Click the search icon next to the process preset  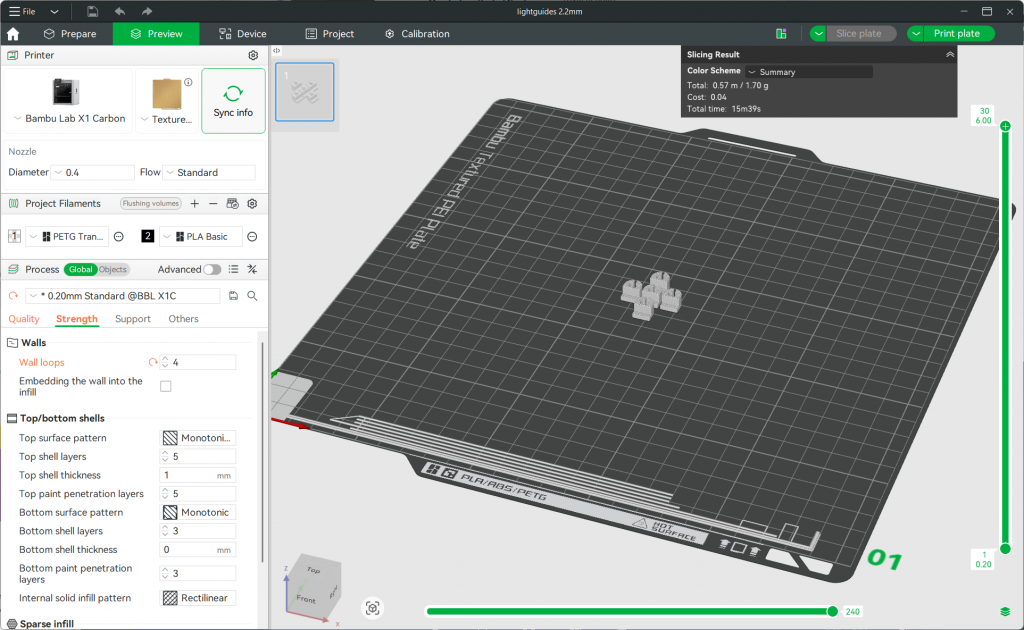[x=253, y=296]
